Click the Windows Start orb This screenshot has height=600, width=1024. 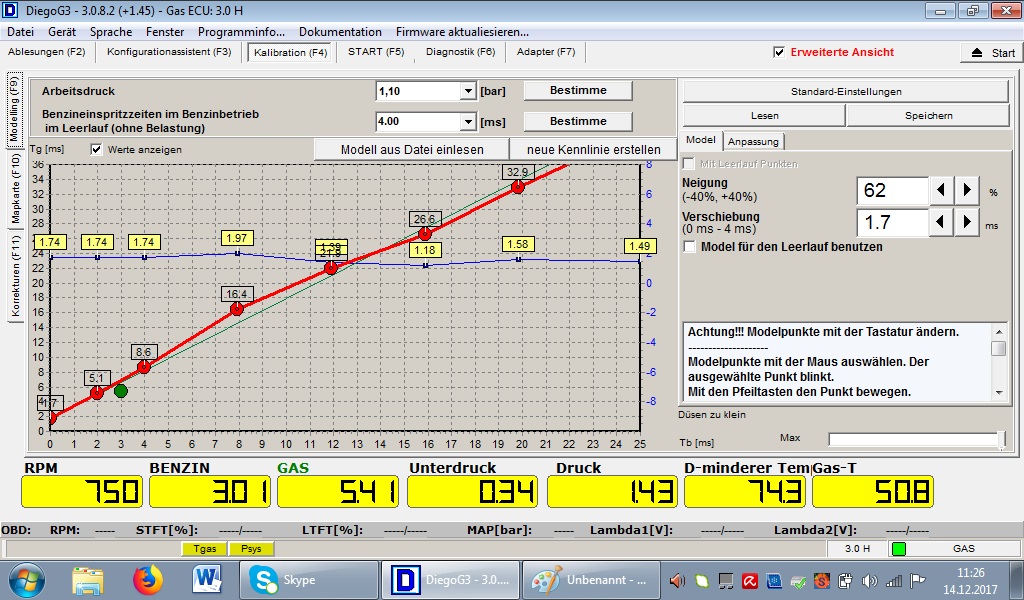[x=27, y=579]
